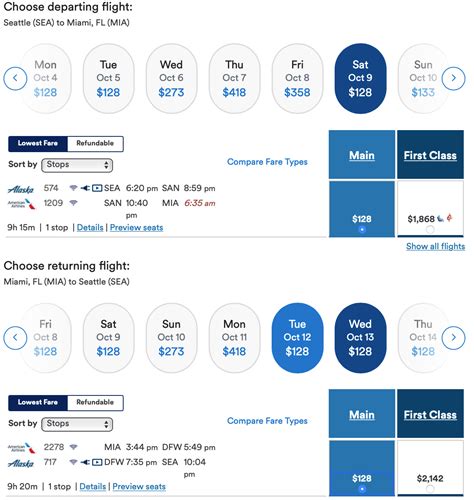The height and width of the screenshot is (500, 474).
Task: Click the Wi-Fi icon on flight 574
Action: point(73,188)
